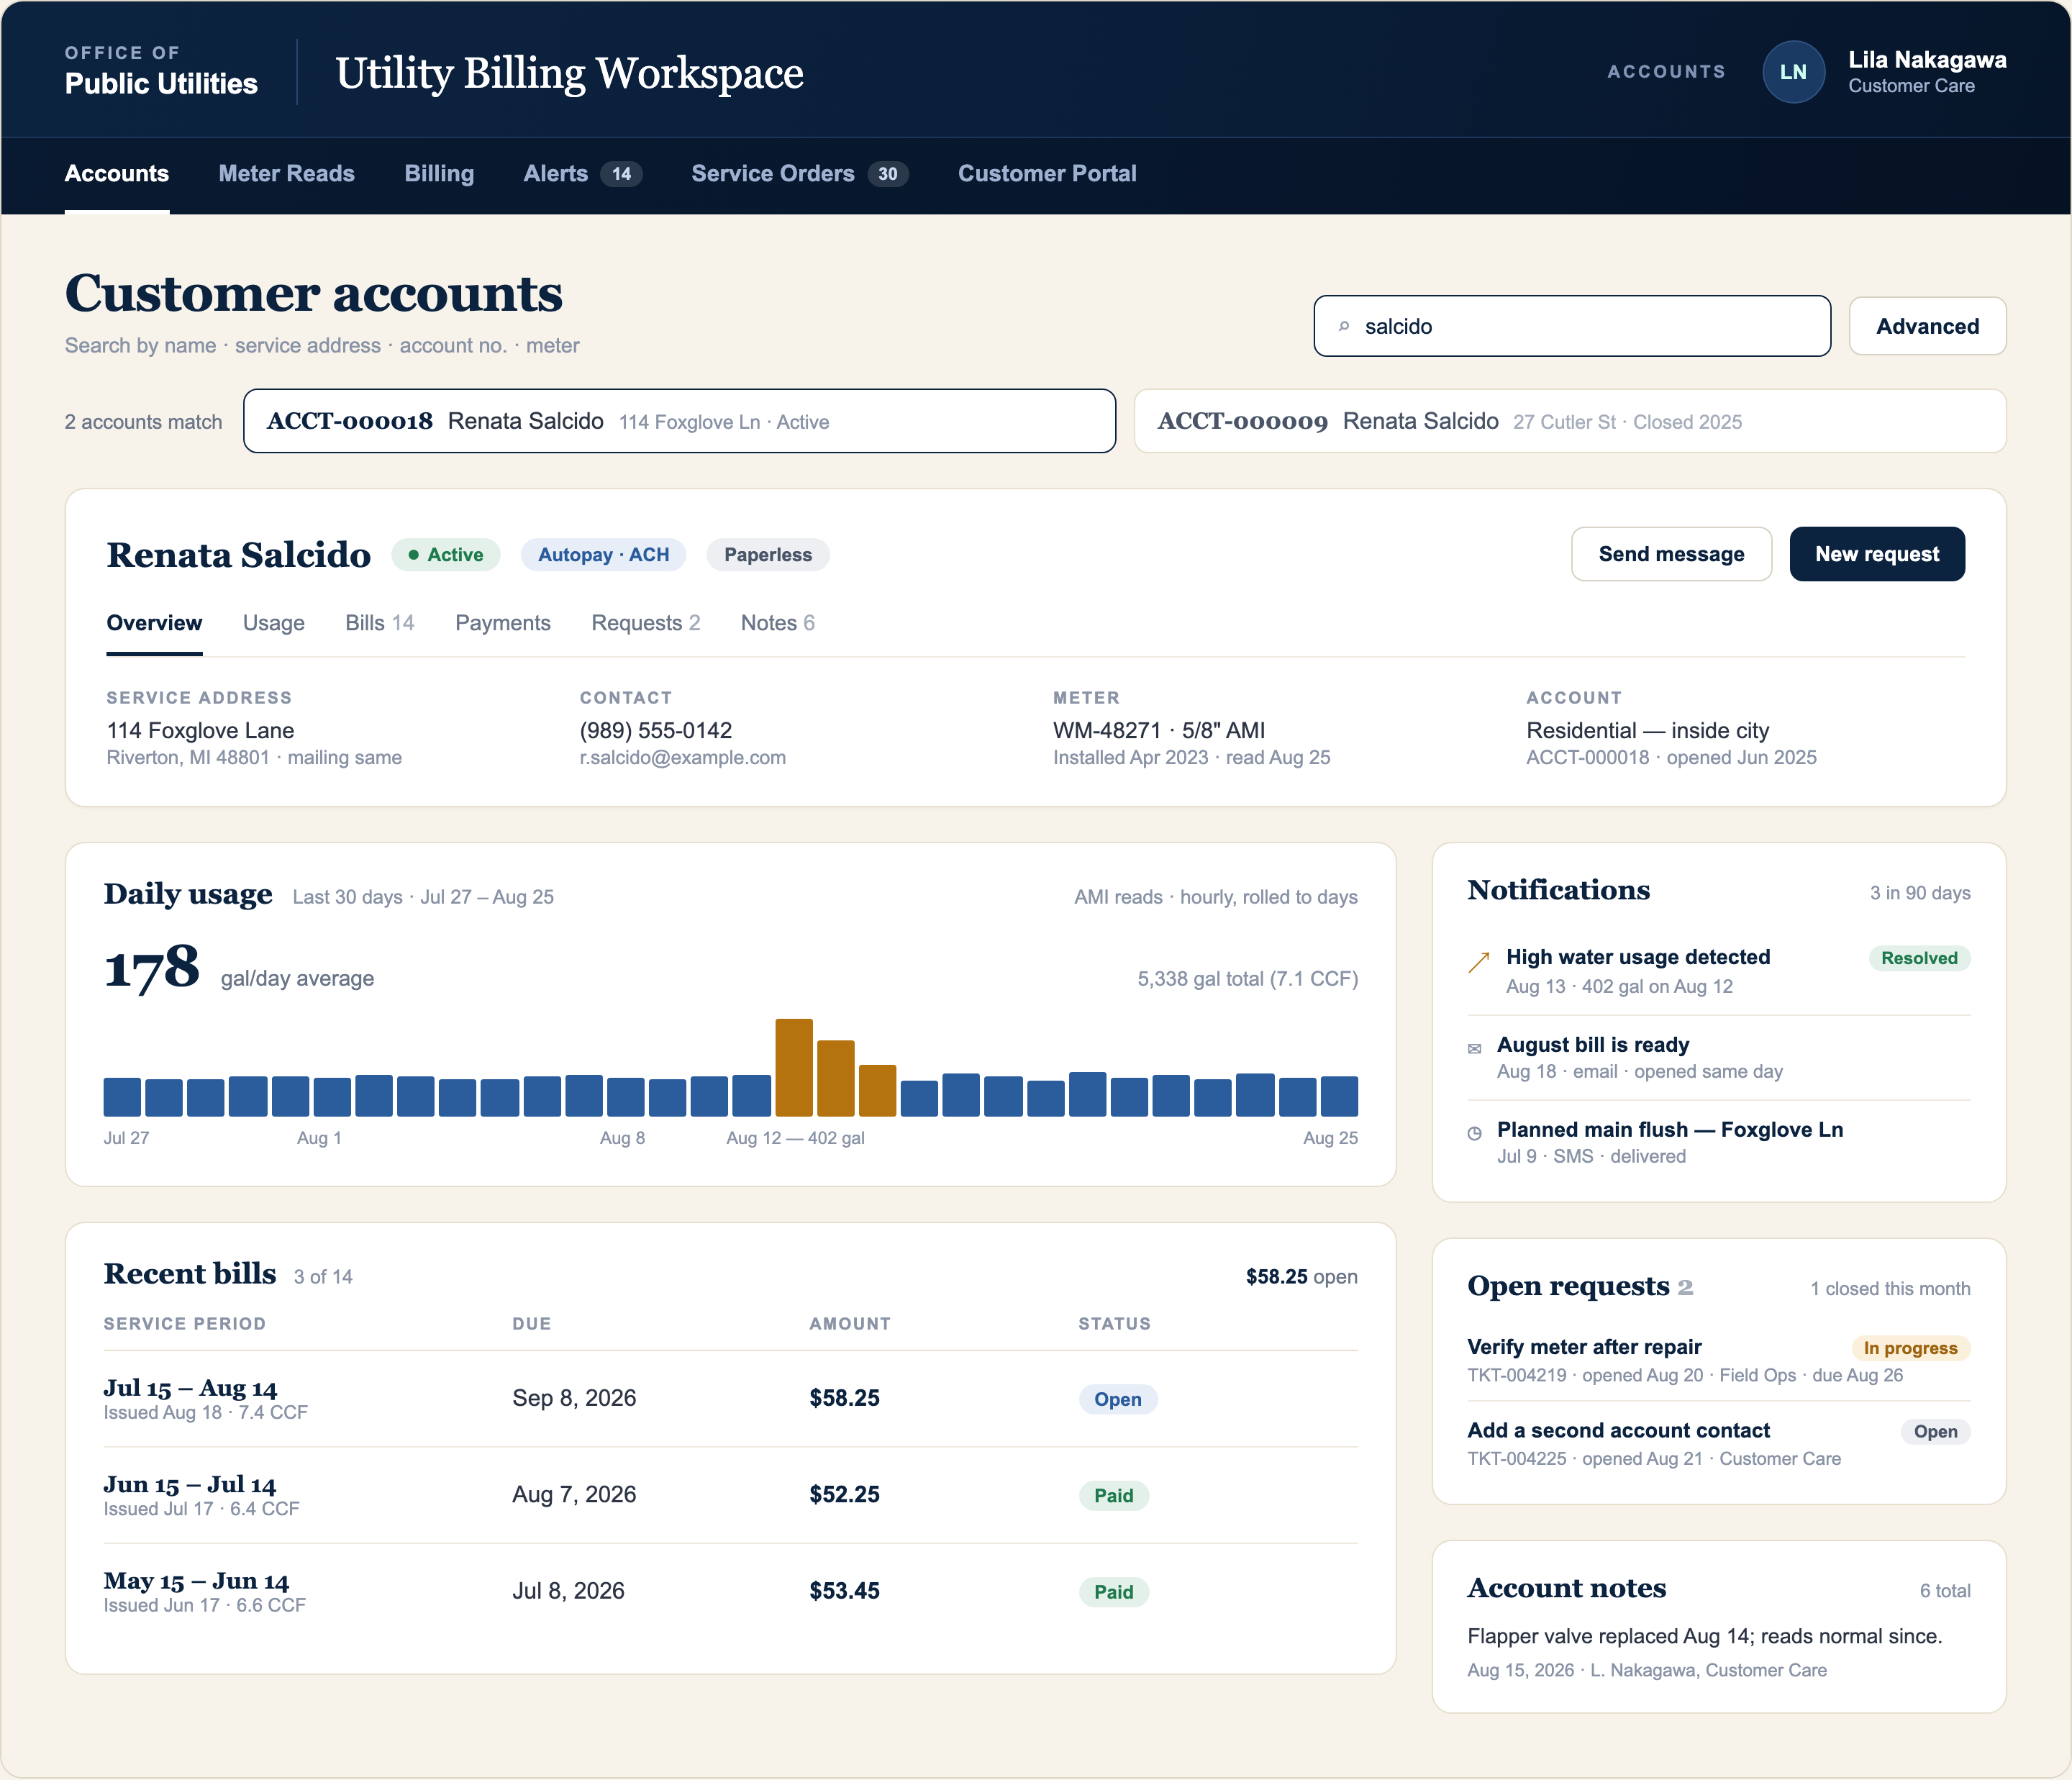The height and width of the screenshot is (1780, 2072).
Task: Click the planned main flush clock icon
Action: click(x=1474, y=1133)
